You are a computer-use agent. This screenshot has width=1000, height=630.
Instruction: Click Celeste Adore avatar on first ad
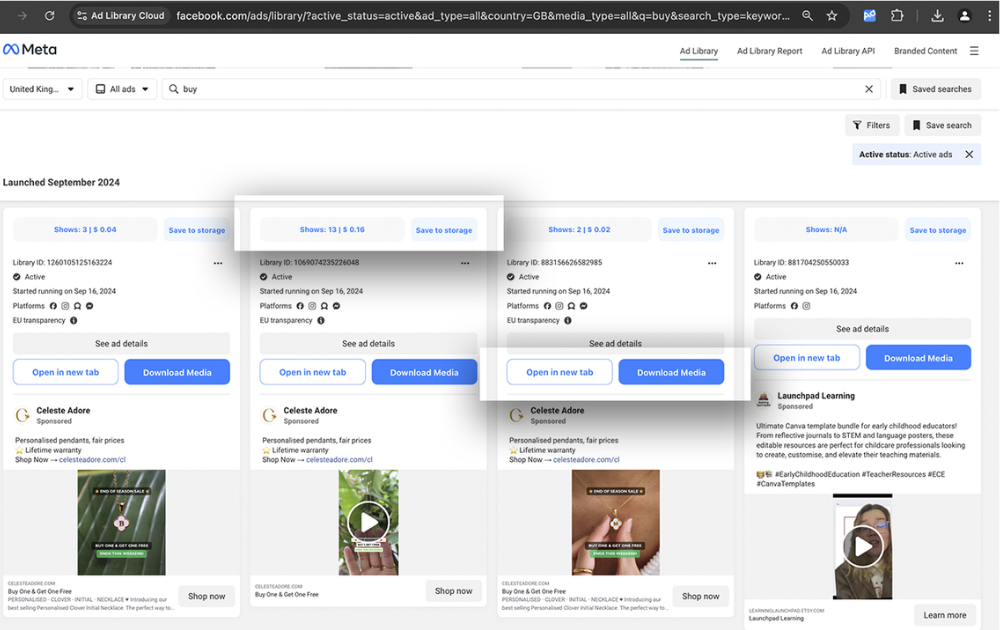point(22,415)
